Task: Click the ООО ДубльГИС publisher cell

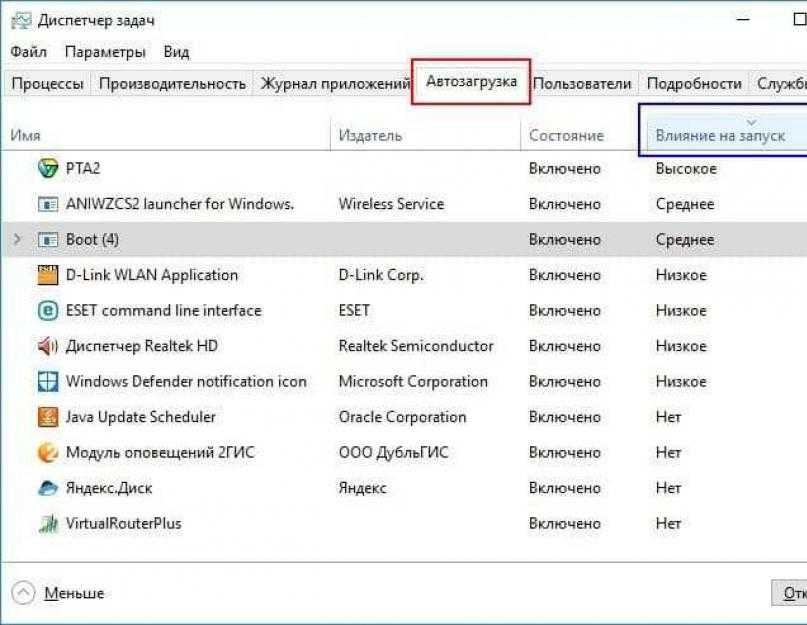Action: 394,453
